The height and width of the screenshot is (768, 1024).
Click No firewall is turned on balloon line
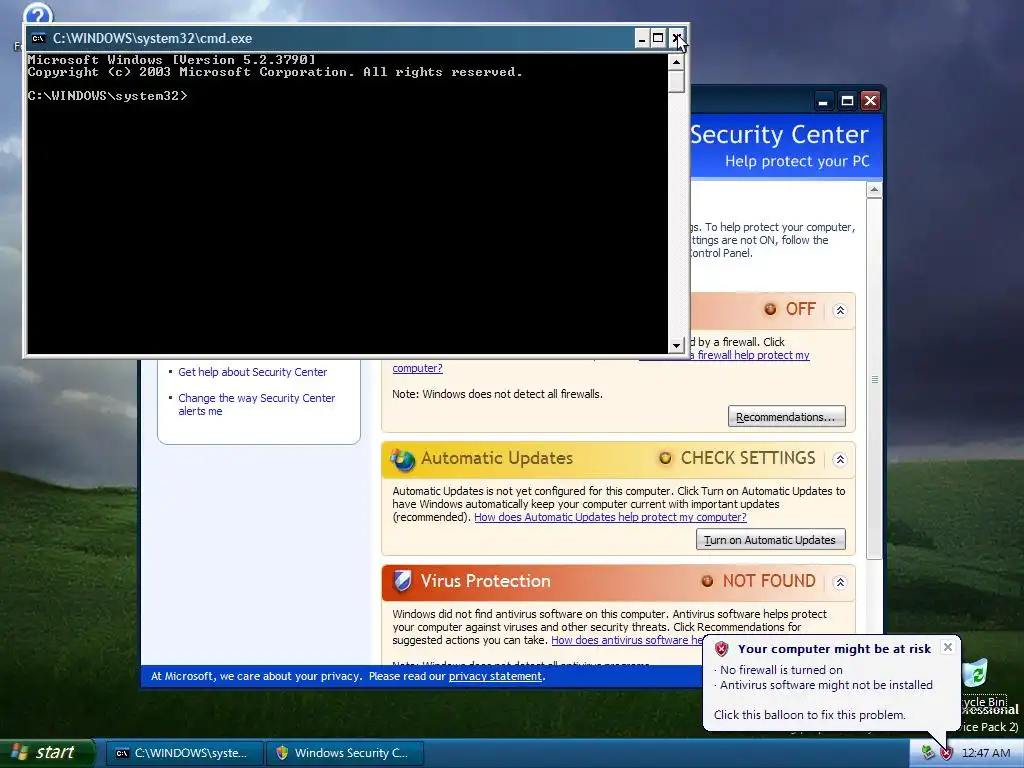point(781,669)
